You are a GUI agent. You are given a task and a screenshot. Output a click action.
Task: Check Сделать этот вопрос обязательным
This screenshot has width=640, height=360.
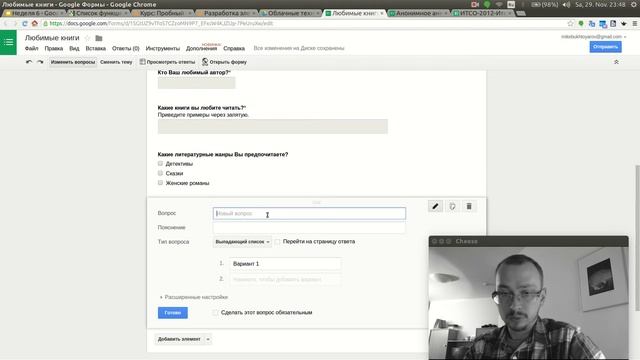[215, 313]
